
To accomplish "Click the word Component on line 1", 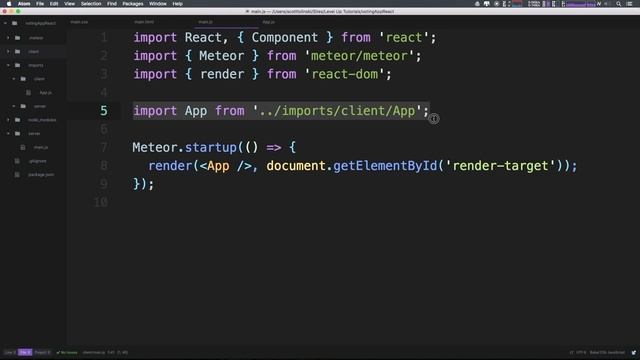I will 284,38.
